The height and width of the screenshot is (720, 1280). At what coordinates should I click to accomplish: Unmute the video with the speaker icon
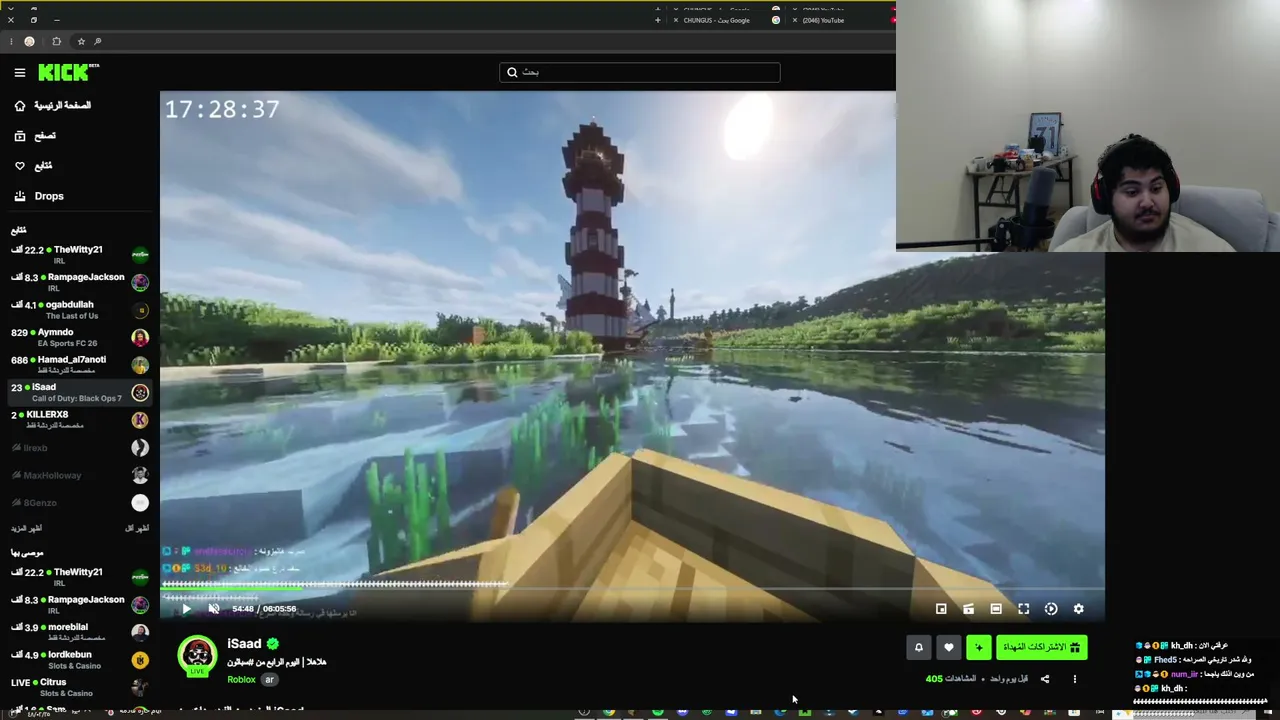213,608
